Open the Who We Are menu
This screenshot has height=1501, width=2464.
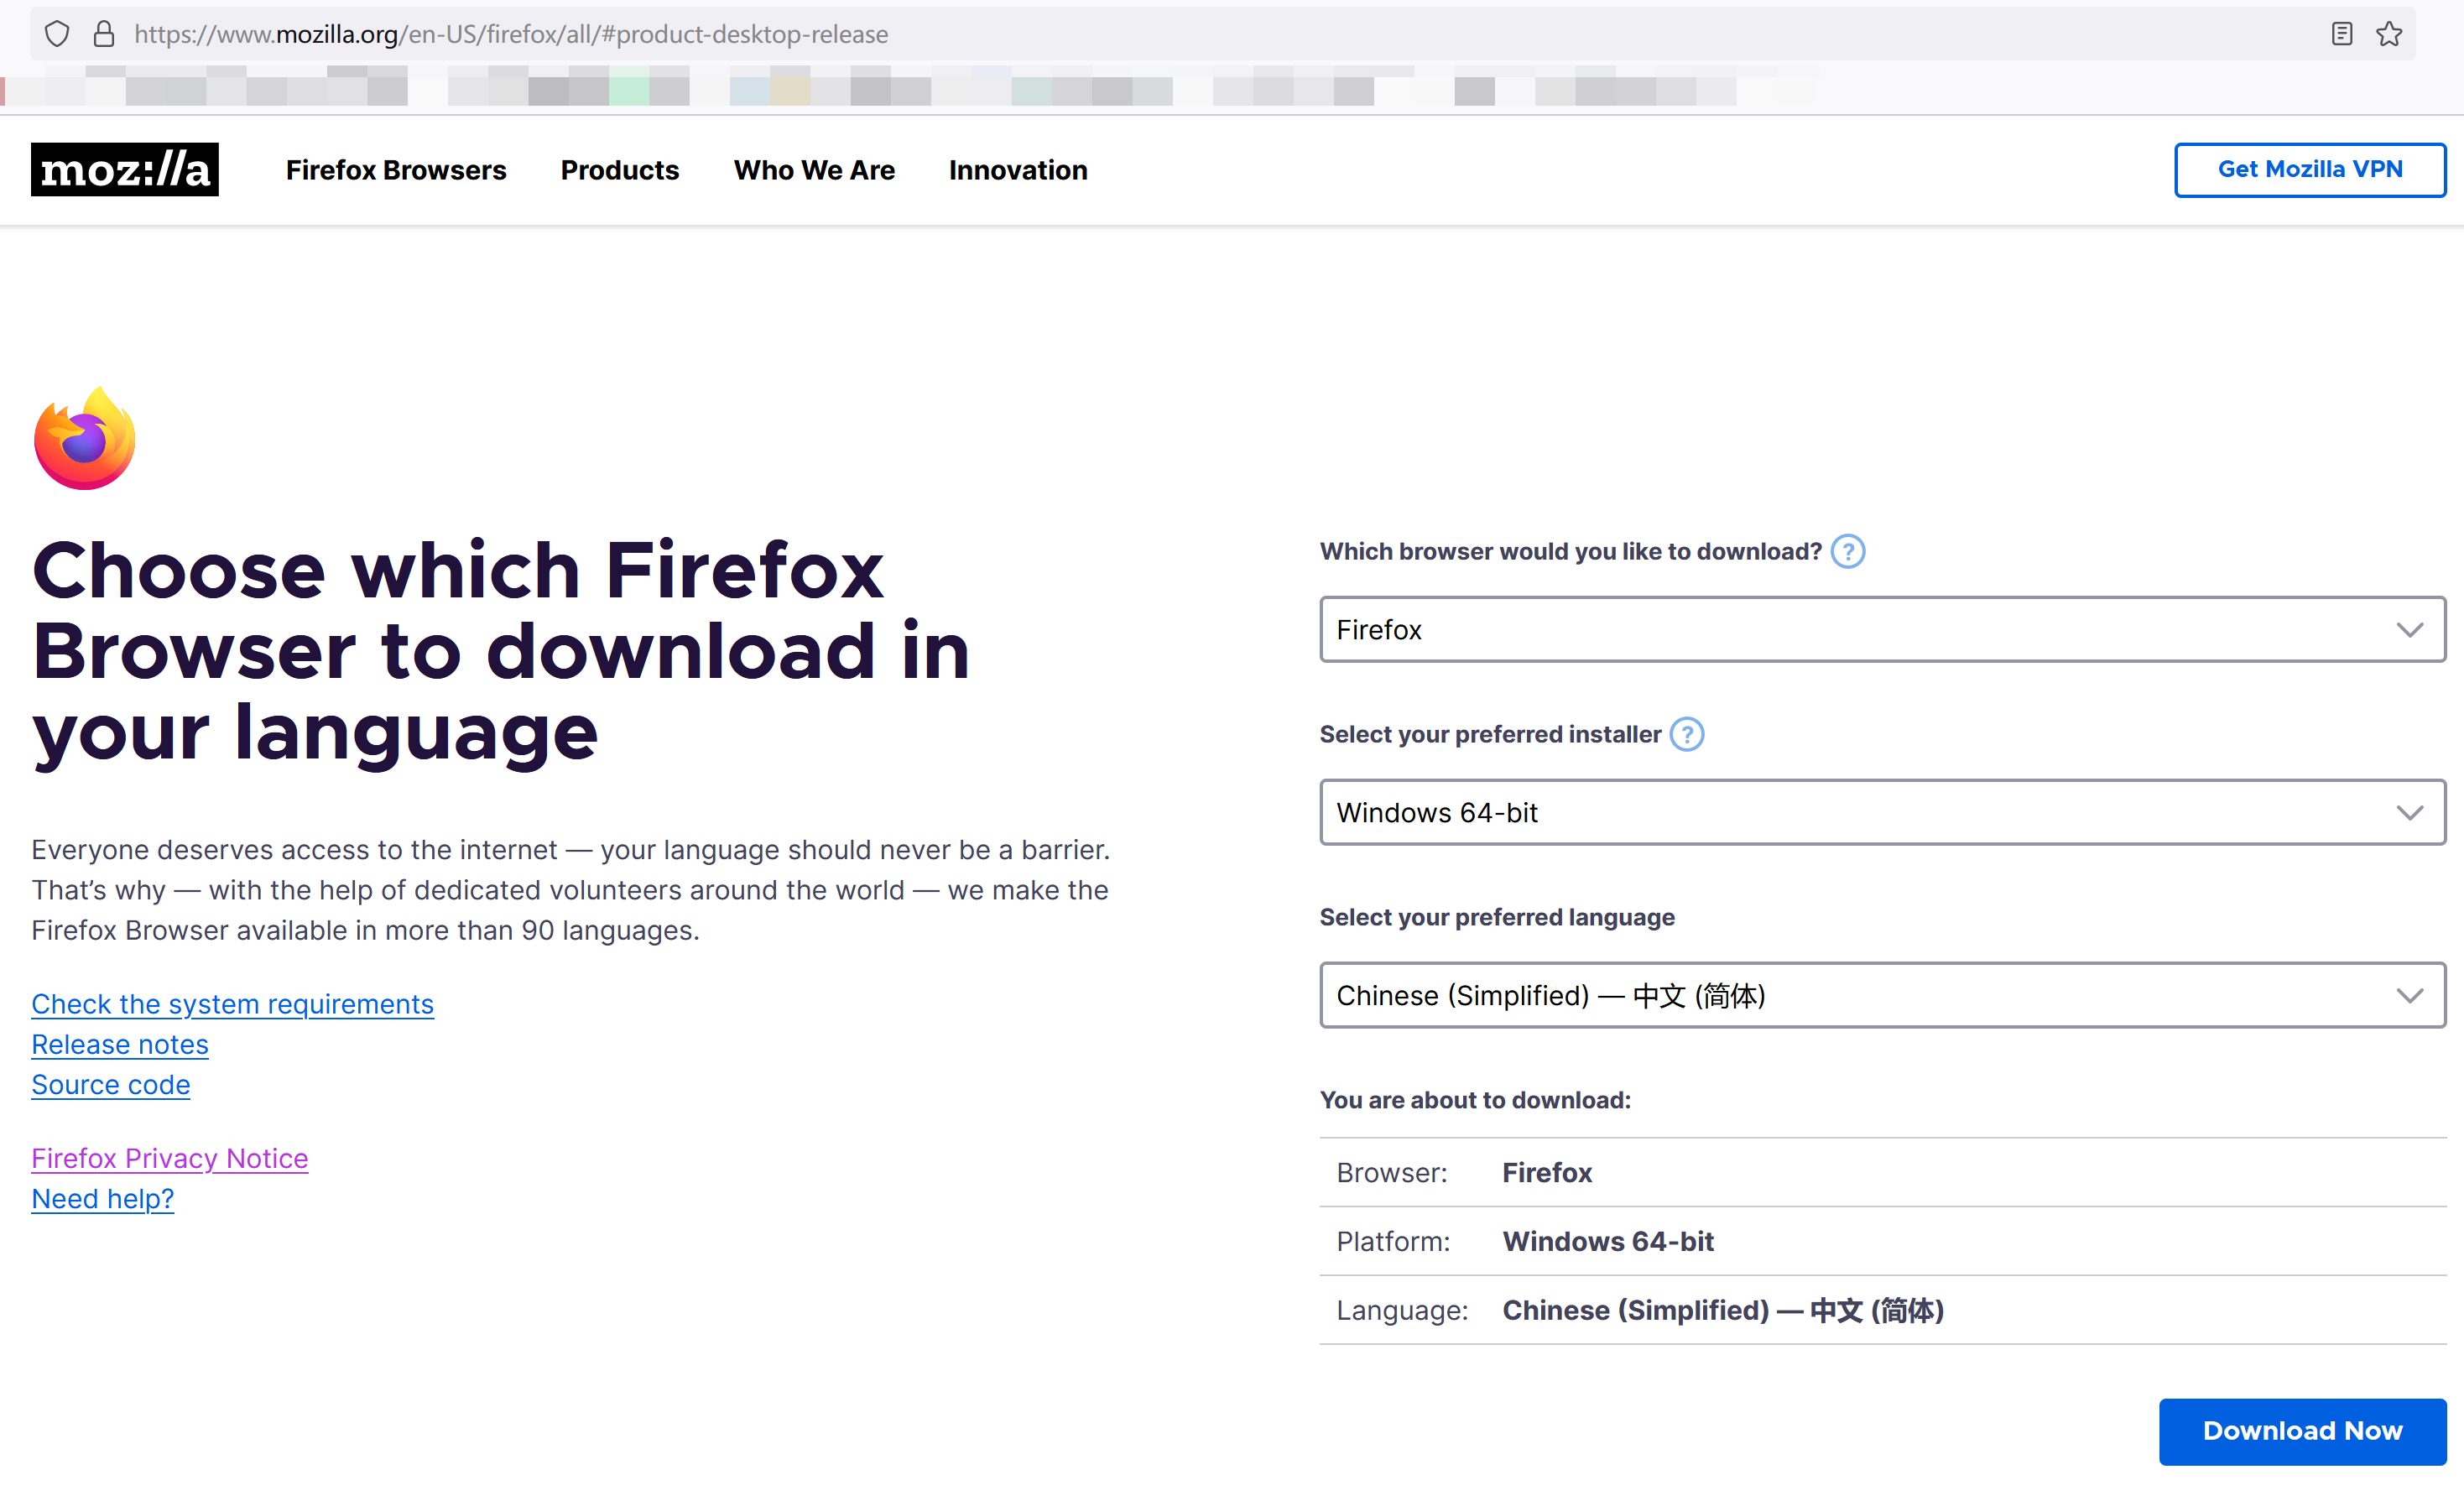[814, 170]
